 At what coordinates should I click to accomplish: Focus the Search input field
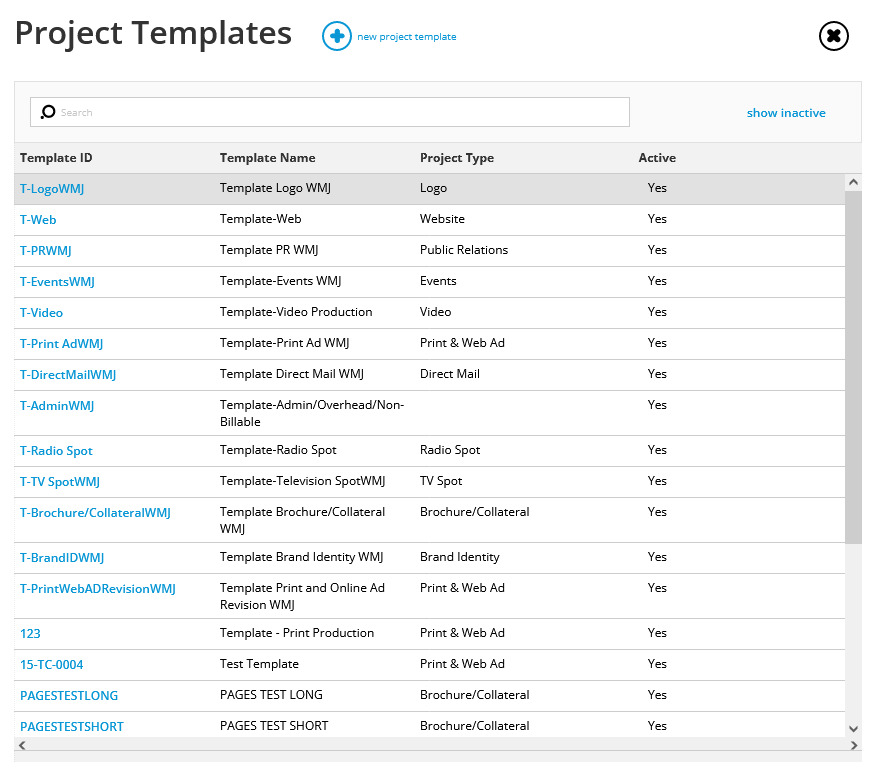pos(330,112)
